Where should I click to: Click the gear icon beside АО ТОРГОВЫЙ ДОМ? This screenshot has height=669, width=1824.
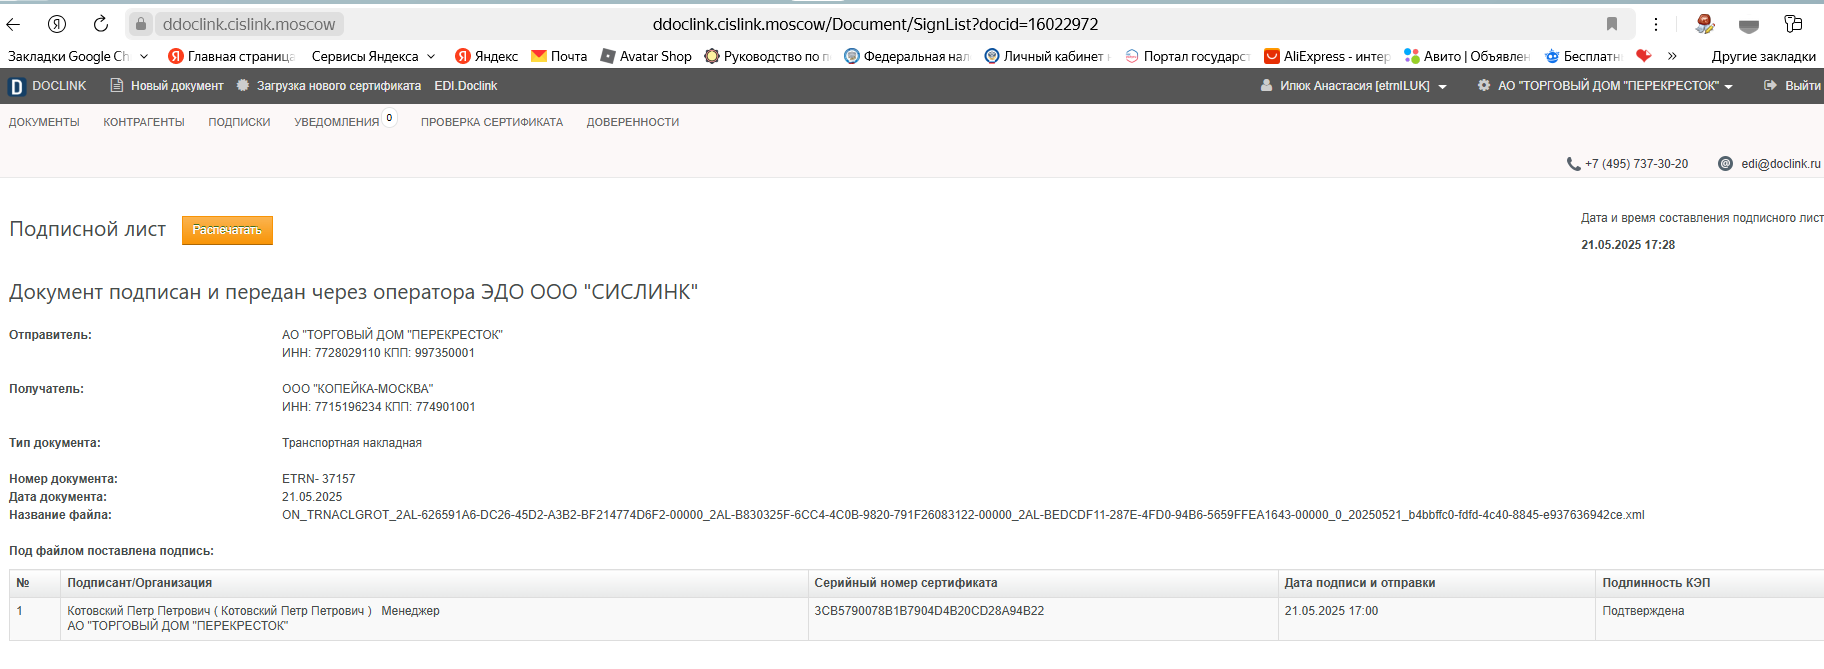pos(1484,86)
